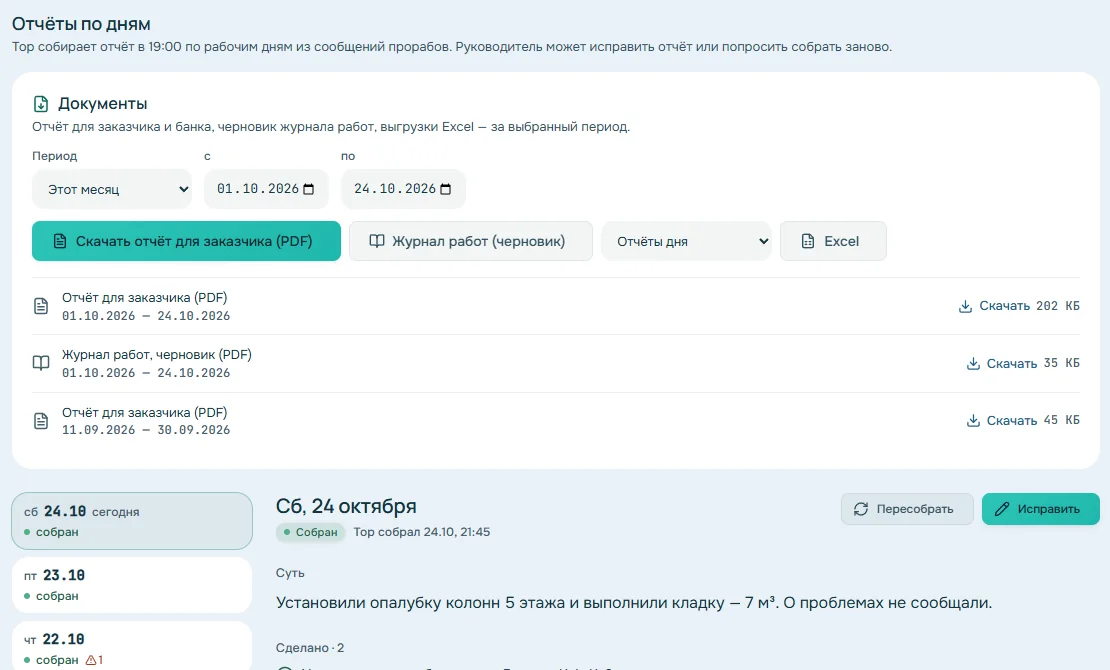Screen dimensions: 1110x670
Task: Download the 202 КБ customer report
Action: [1019, 306]
